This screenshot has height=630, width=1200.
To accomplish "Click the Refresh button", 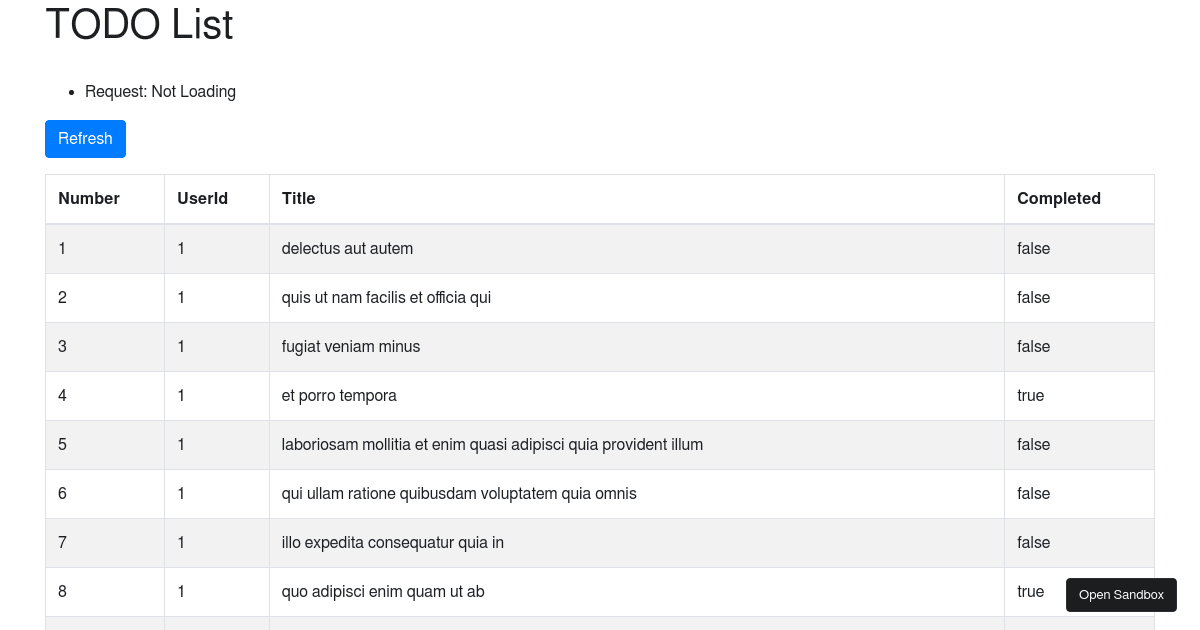I will (85, 138).
